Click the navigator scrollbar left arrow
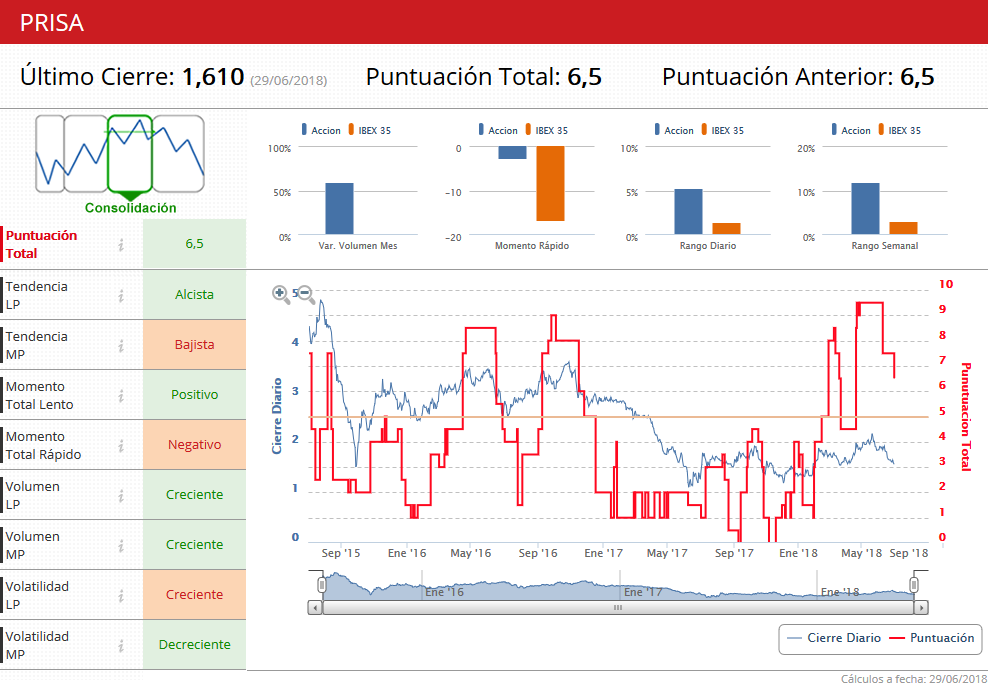Screen dimensions: 991x688 point(315,608)
